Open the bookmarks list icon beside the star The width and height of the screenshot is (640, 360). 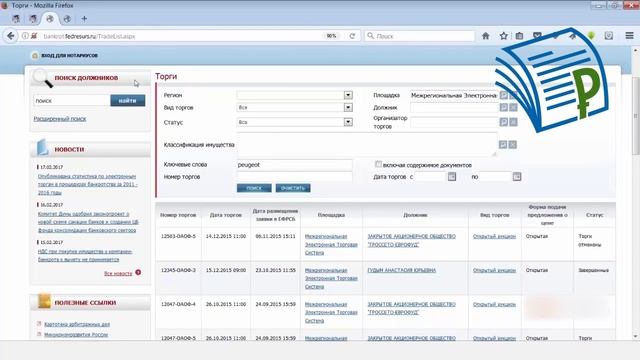519,36
